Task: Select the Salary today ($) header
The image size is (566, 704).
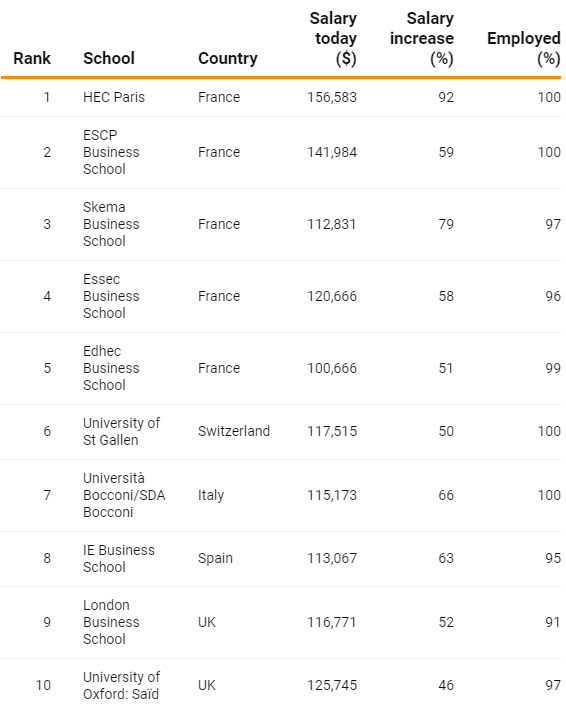Action: (x=333, y=39)
